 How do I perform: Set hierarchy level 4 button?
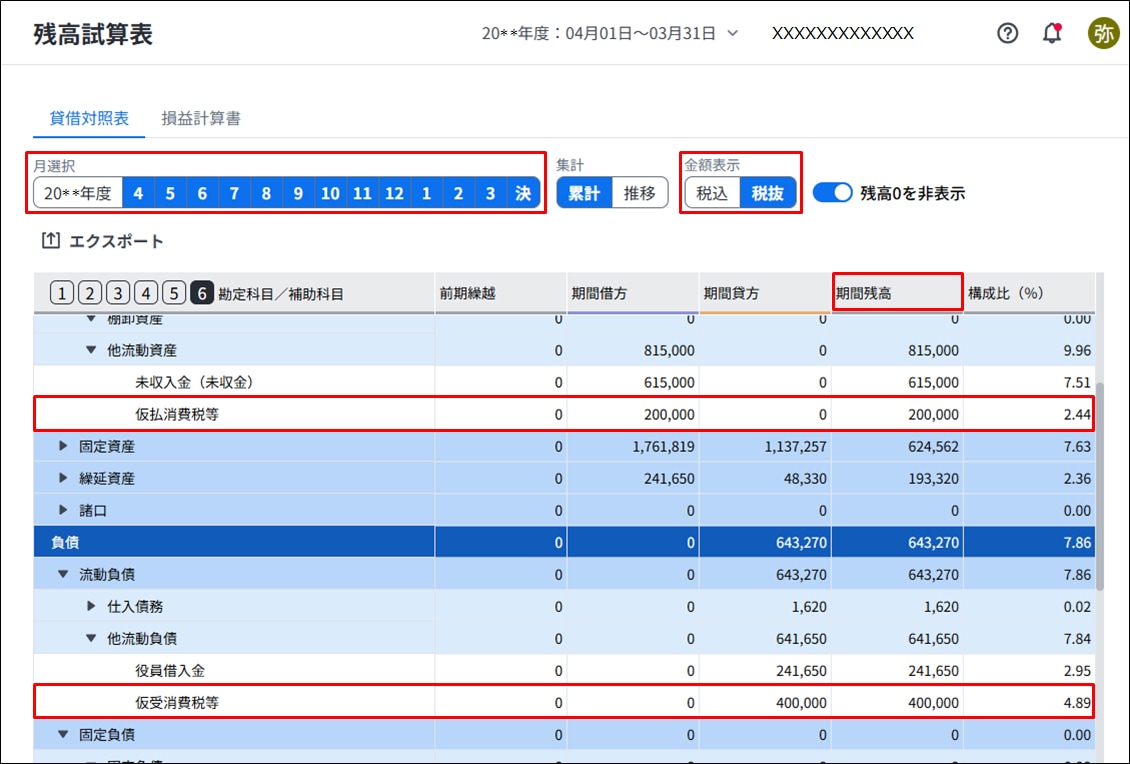click(146, 293)
